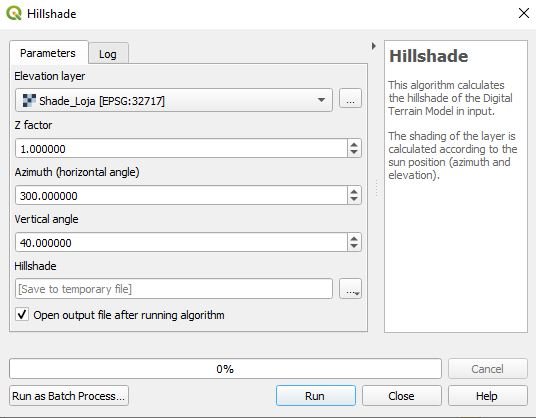Viewport: 536px width, 418px height.
Task: Click the QGIS logo icon in title bar
Action: (x=14, y=13)
